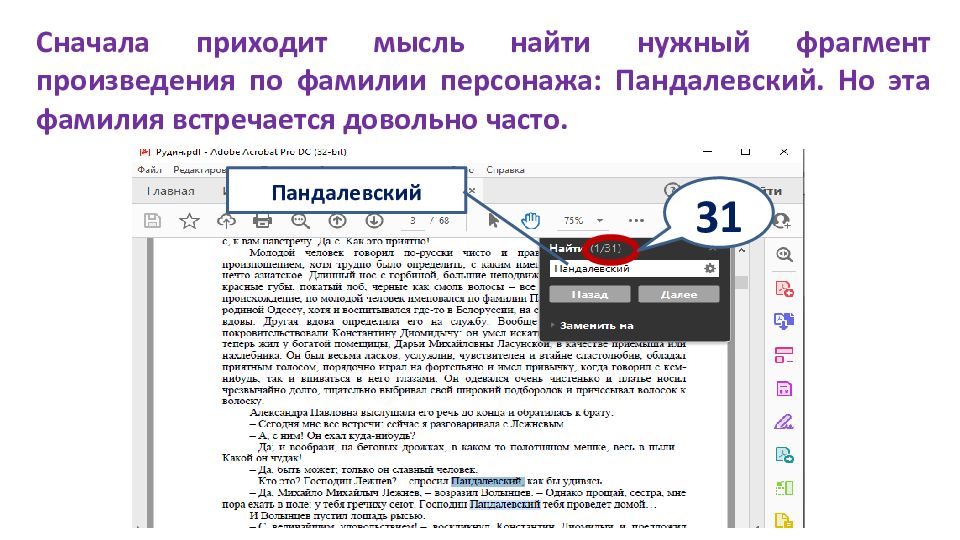
Task: Open the find settings gear icon
Action: point(710,268)
